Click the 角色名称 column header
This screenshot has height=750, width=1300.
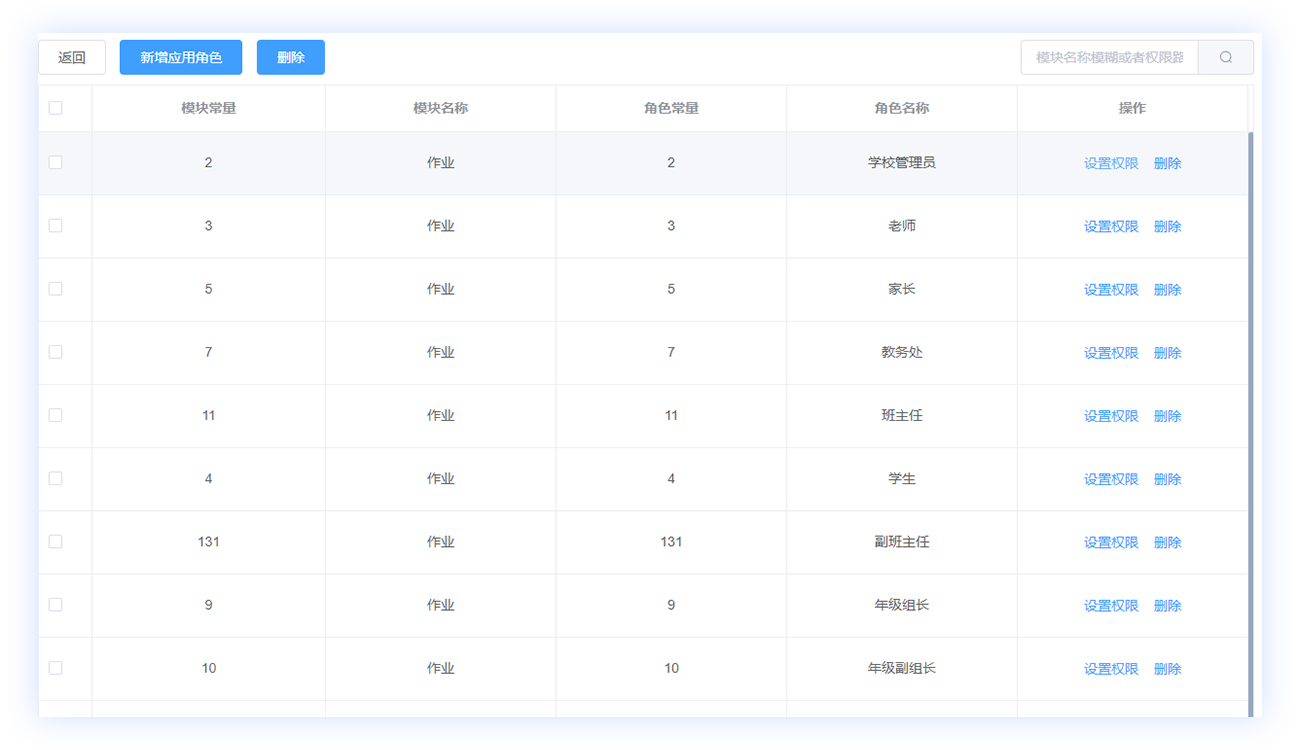tap(901, 108)
